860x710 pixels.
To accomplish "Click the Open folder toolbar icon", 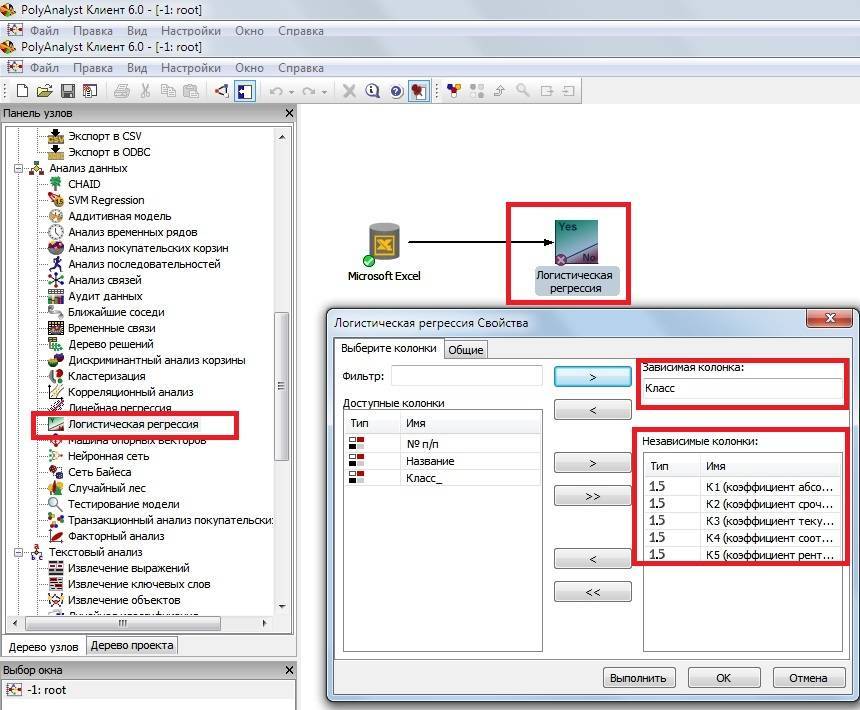I will pos(44,91).
